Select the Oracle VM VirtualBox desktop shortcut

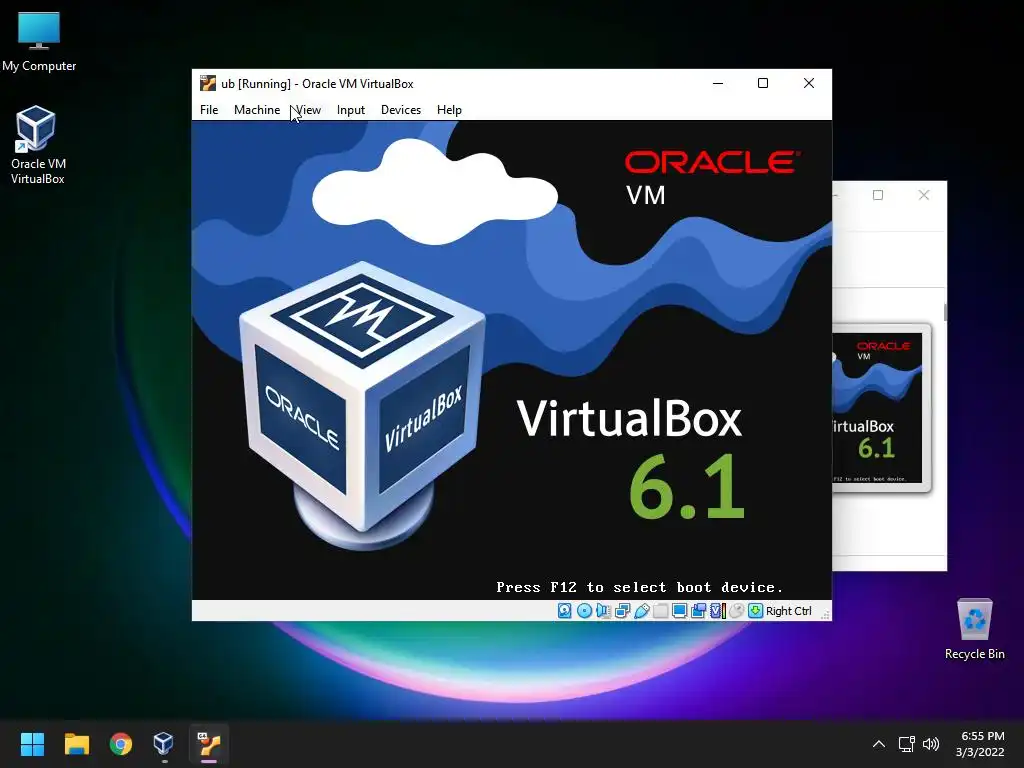tap(37, 145)
